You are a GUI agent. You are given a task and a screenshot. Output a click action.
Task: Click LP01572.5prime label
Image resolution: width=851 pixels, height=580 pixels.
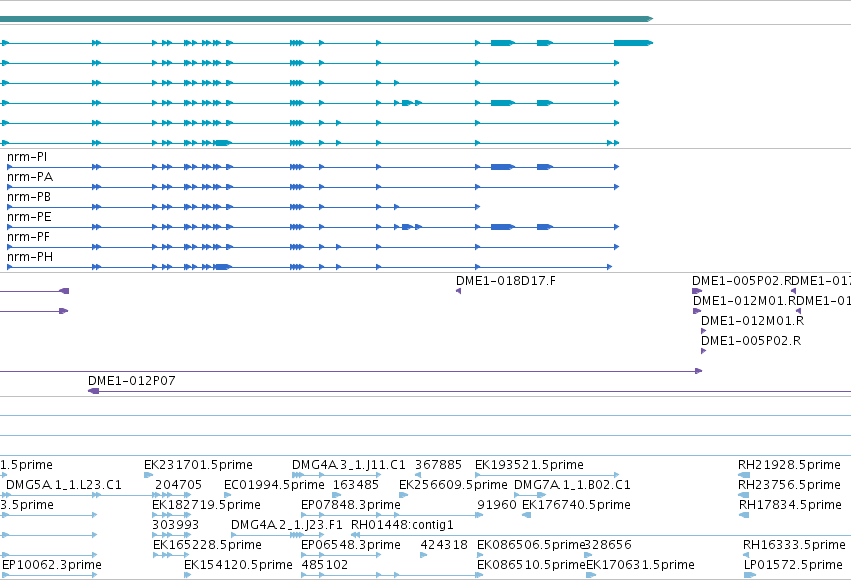click(793, 565)
